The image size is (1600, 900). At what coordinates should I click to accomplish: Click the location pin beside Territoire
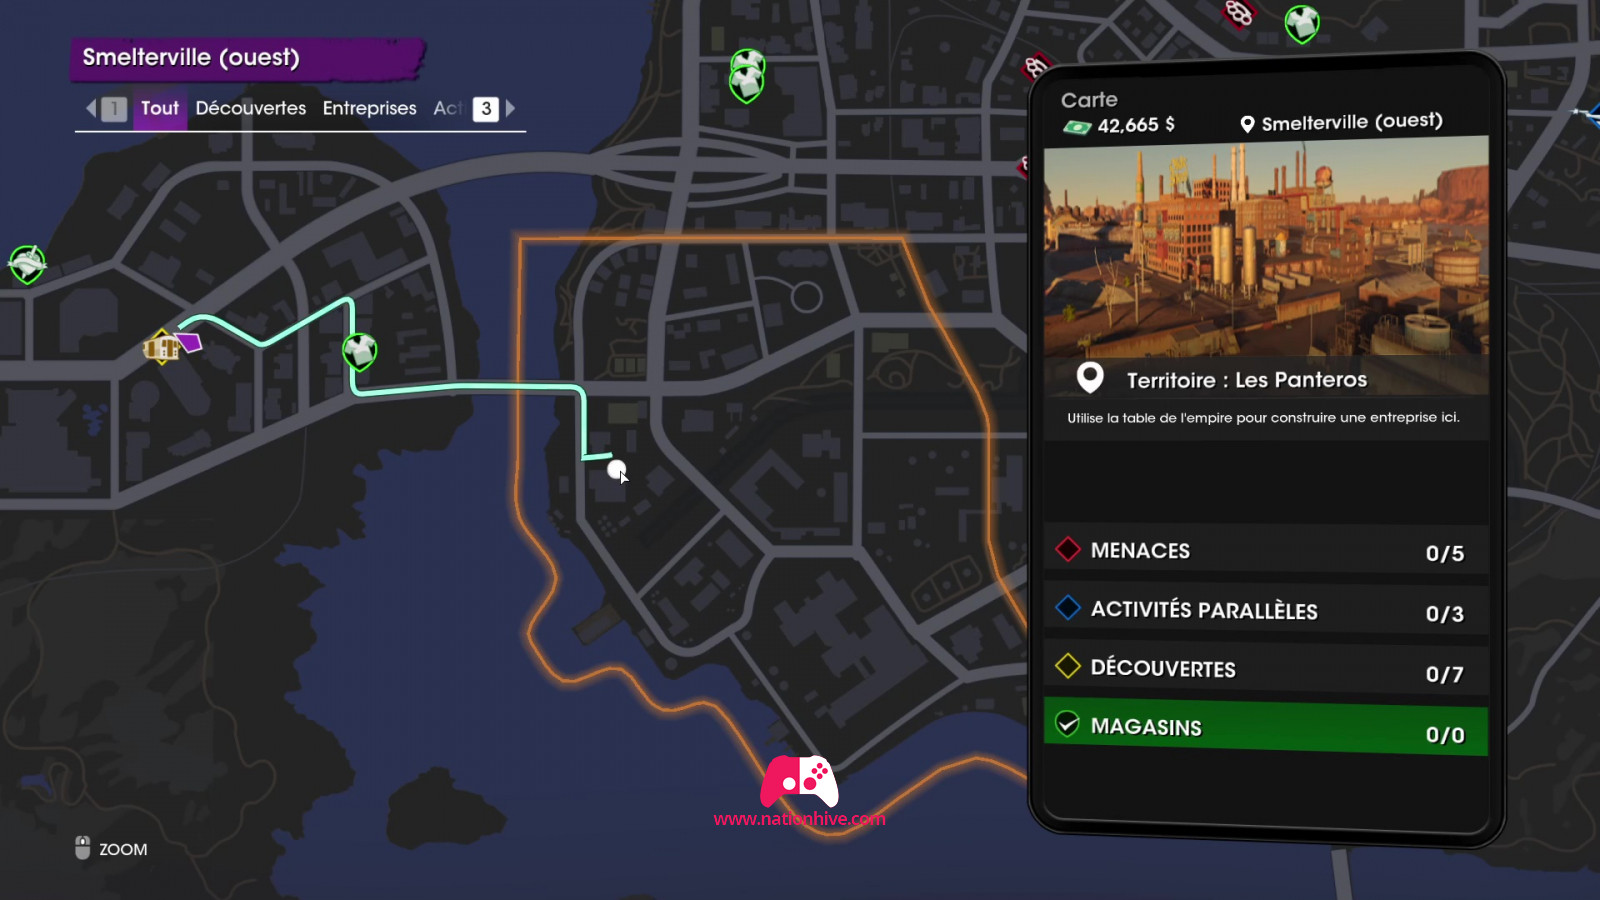point(1090,377)
